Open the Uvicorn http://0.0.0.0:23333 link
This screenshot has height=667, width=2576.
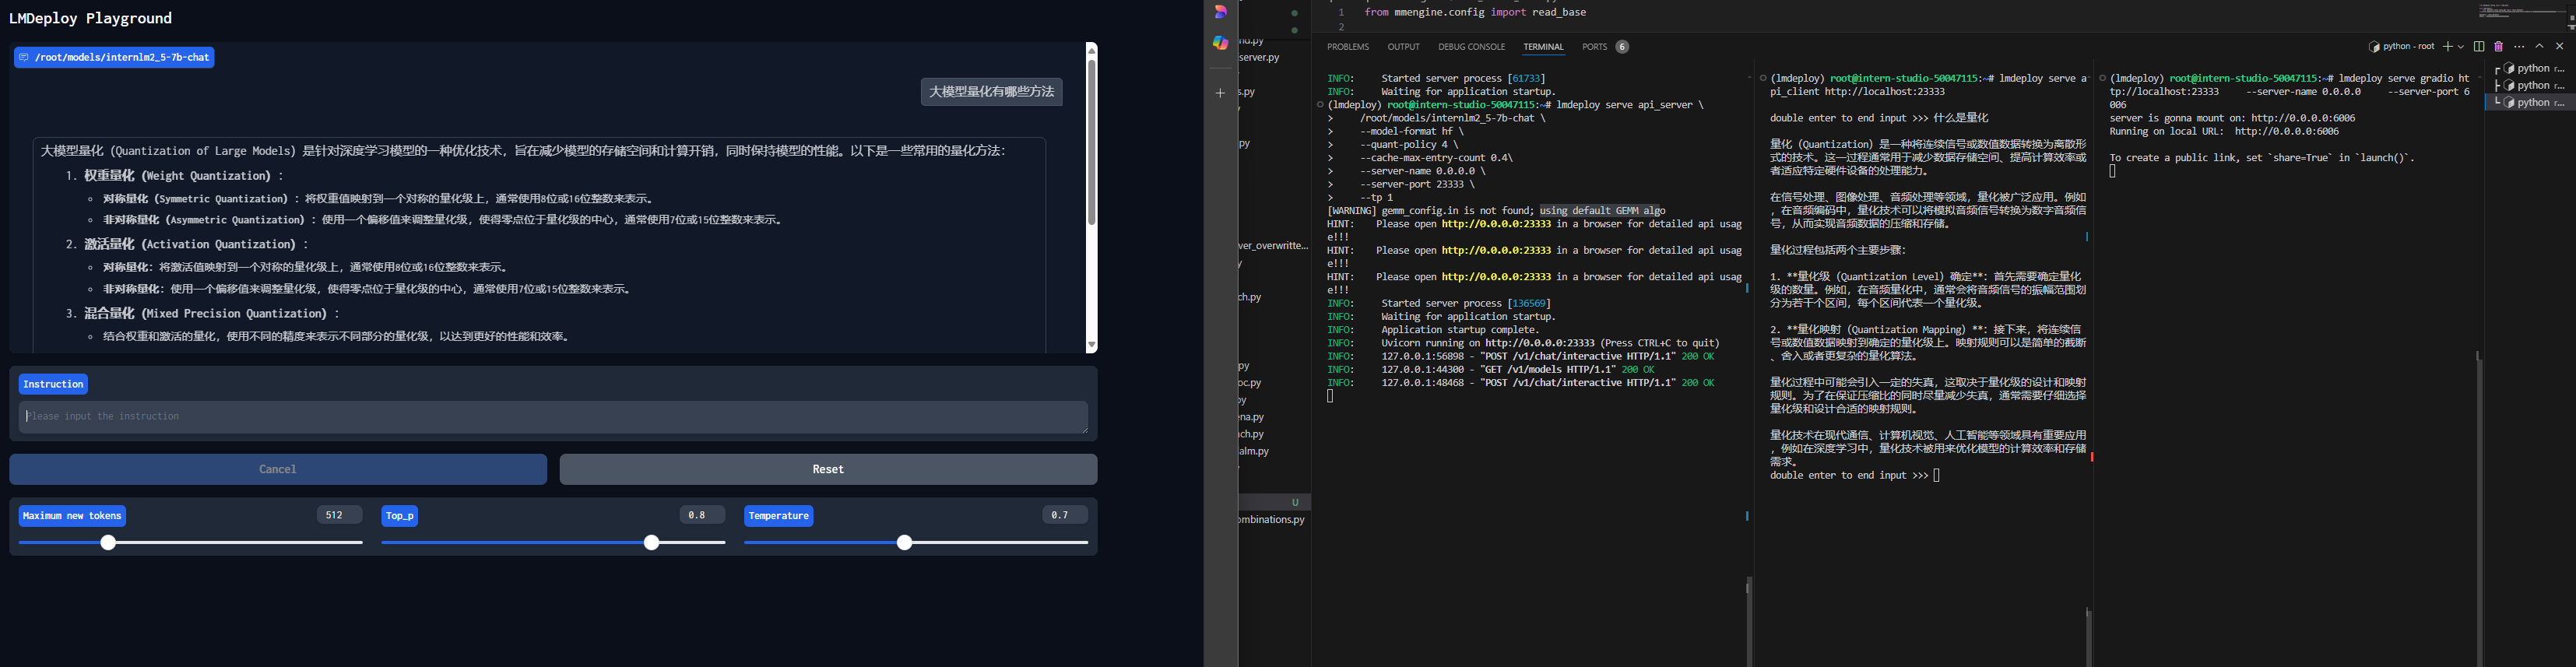[1539, 343]
